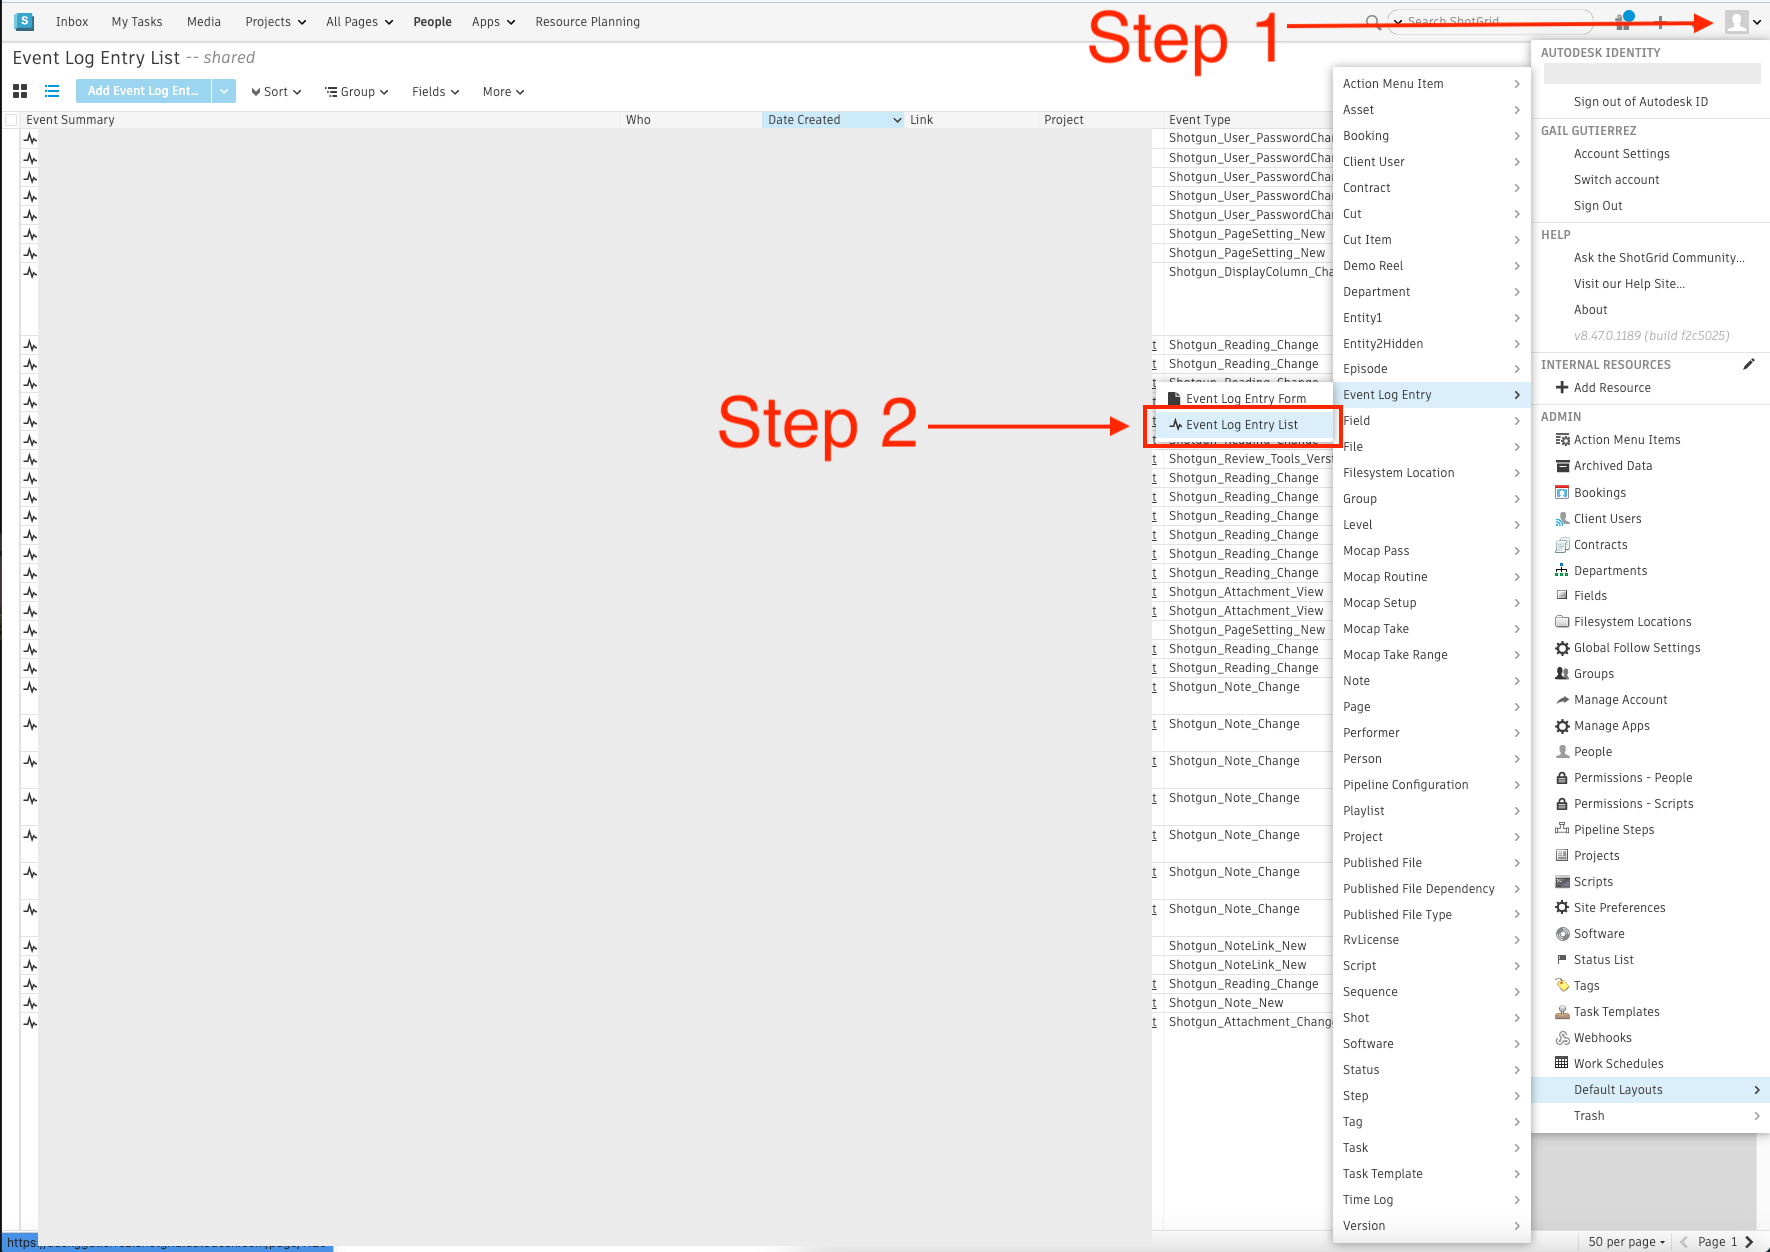Open the user avatar menu
Screen dimensions: 1770x1252
pyautogui.click(x=1743, y=22)
